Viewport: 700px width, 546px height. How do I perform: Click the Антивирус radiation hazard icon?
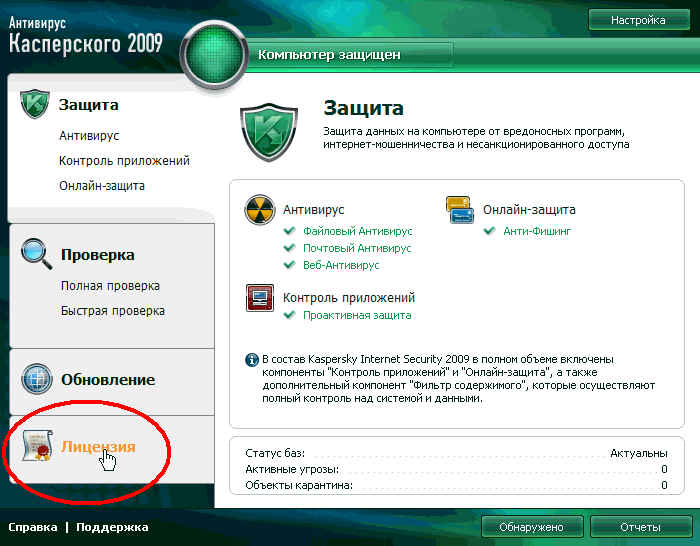click(x=260, y=210)
